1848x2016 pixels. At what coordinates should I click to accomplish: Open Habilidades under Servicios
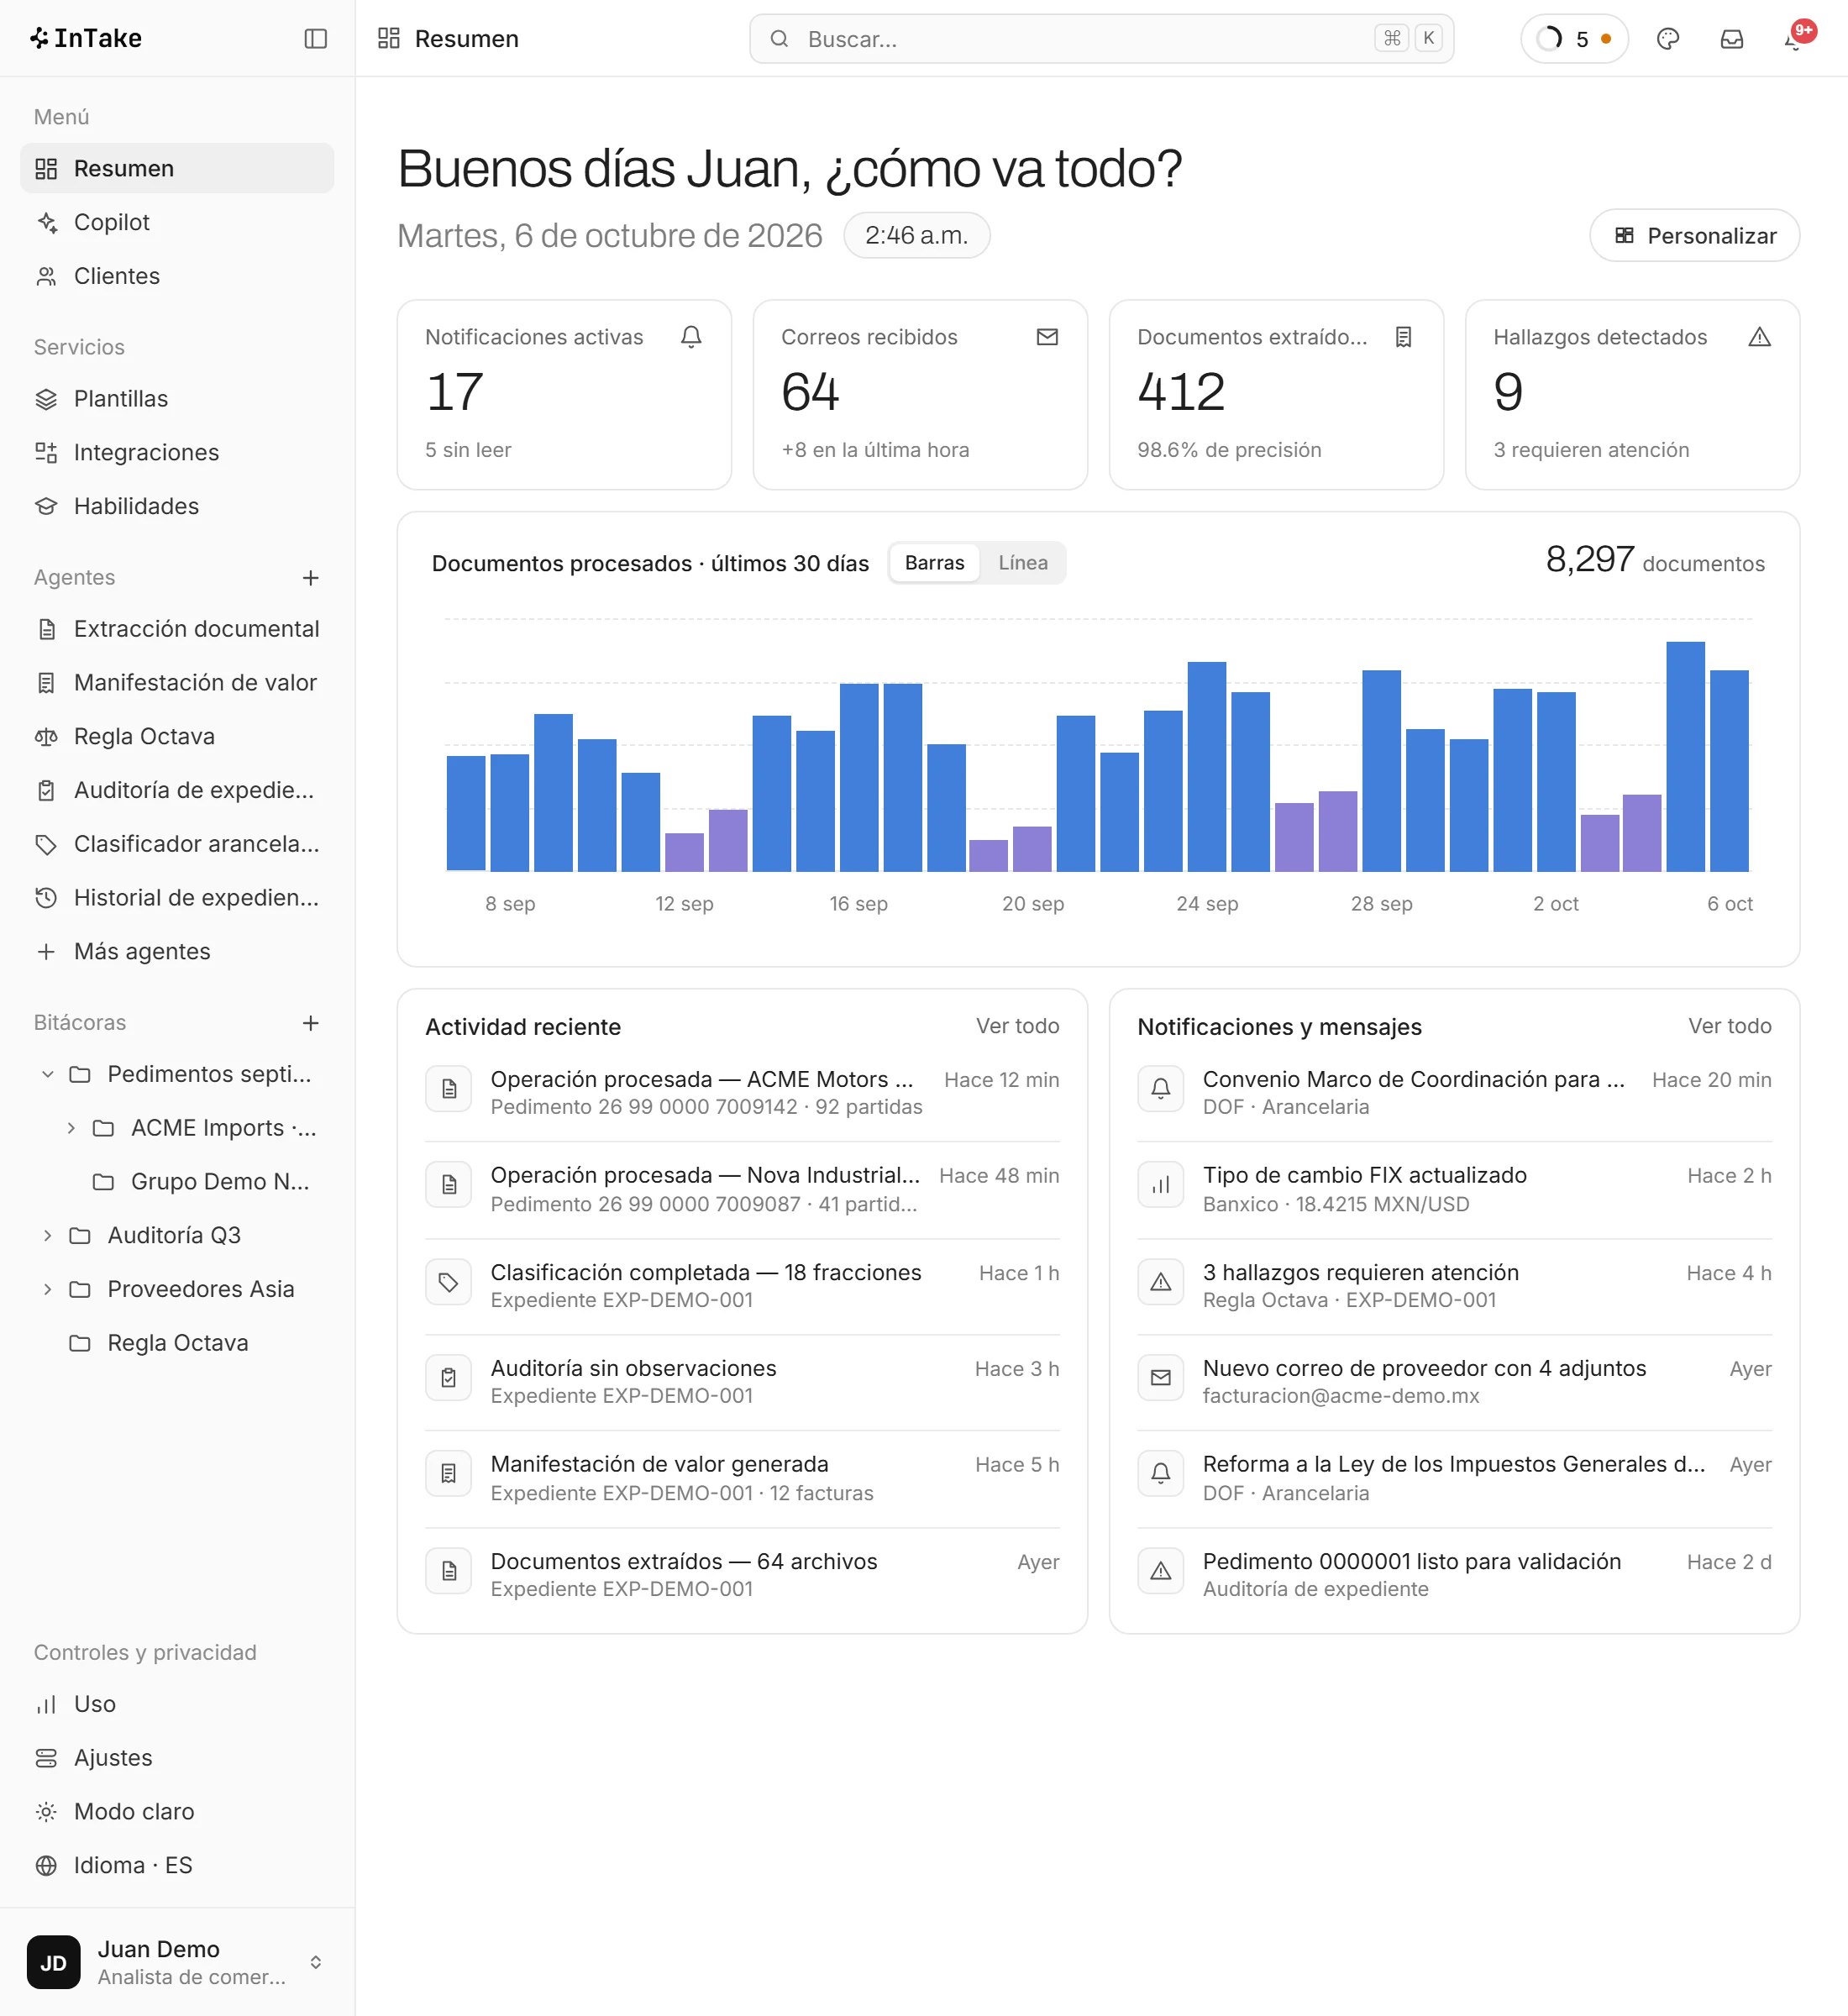coord(177,506)
